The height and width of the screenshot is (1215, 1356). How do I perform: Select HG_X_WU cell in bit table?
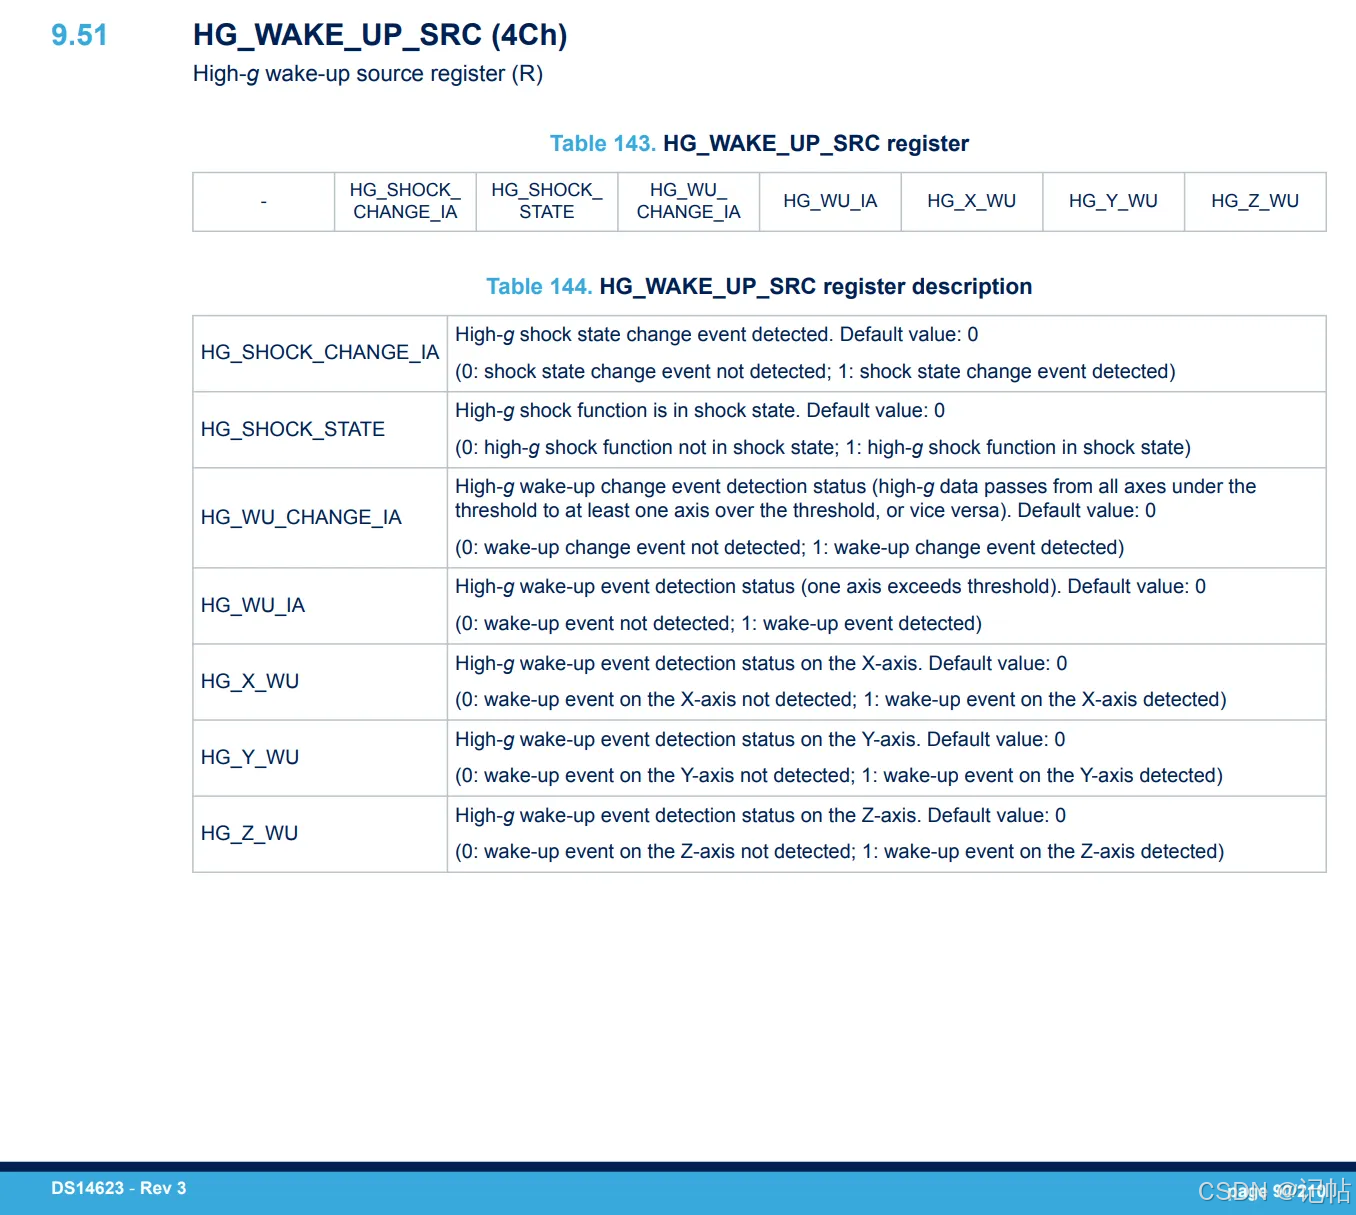click(972, 202)
